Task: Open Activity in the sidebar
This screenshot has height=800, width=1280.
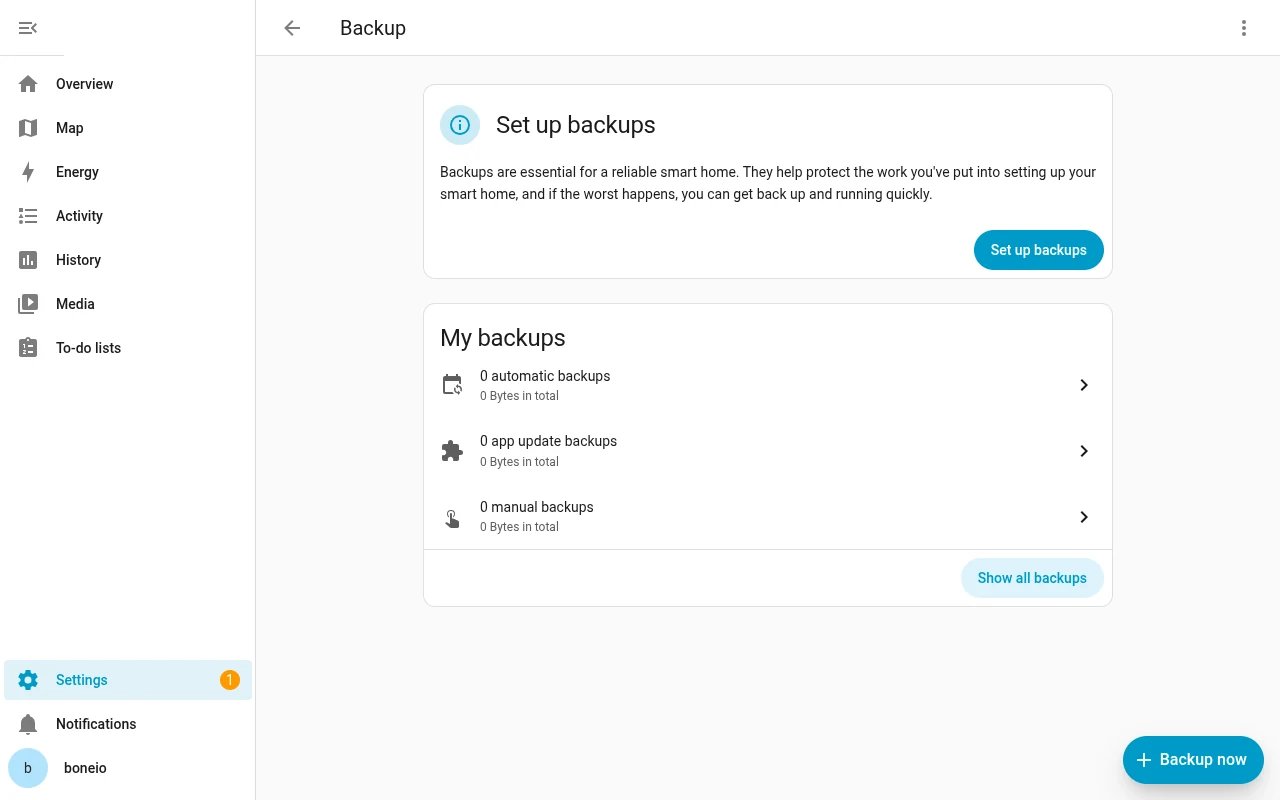Action: pyautogui.click(x=128, y=216)
